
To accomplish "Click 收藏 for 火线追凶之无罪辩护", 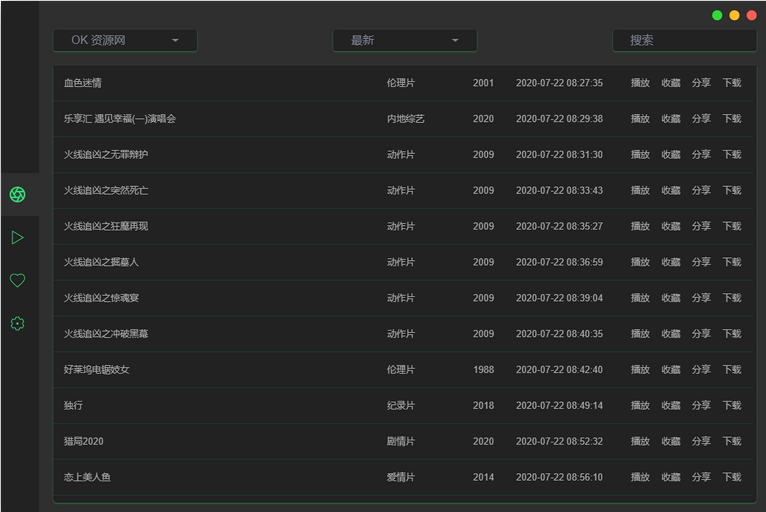I will click(x=671, y=154).
